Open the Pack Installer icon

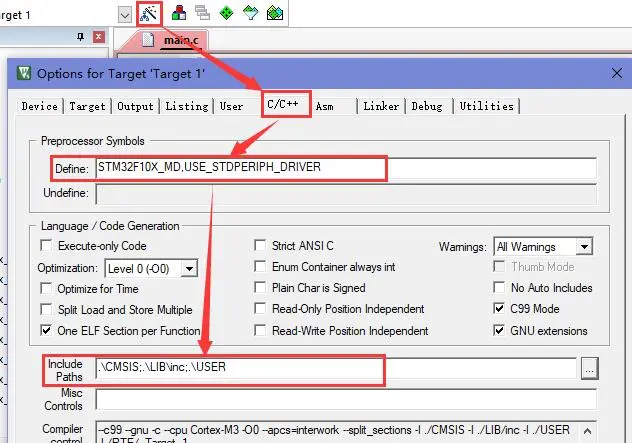click(x=275, y=13)
